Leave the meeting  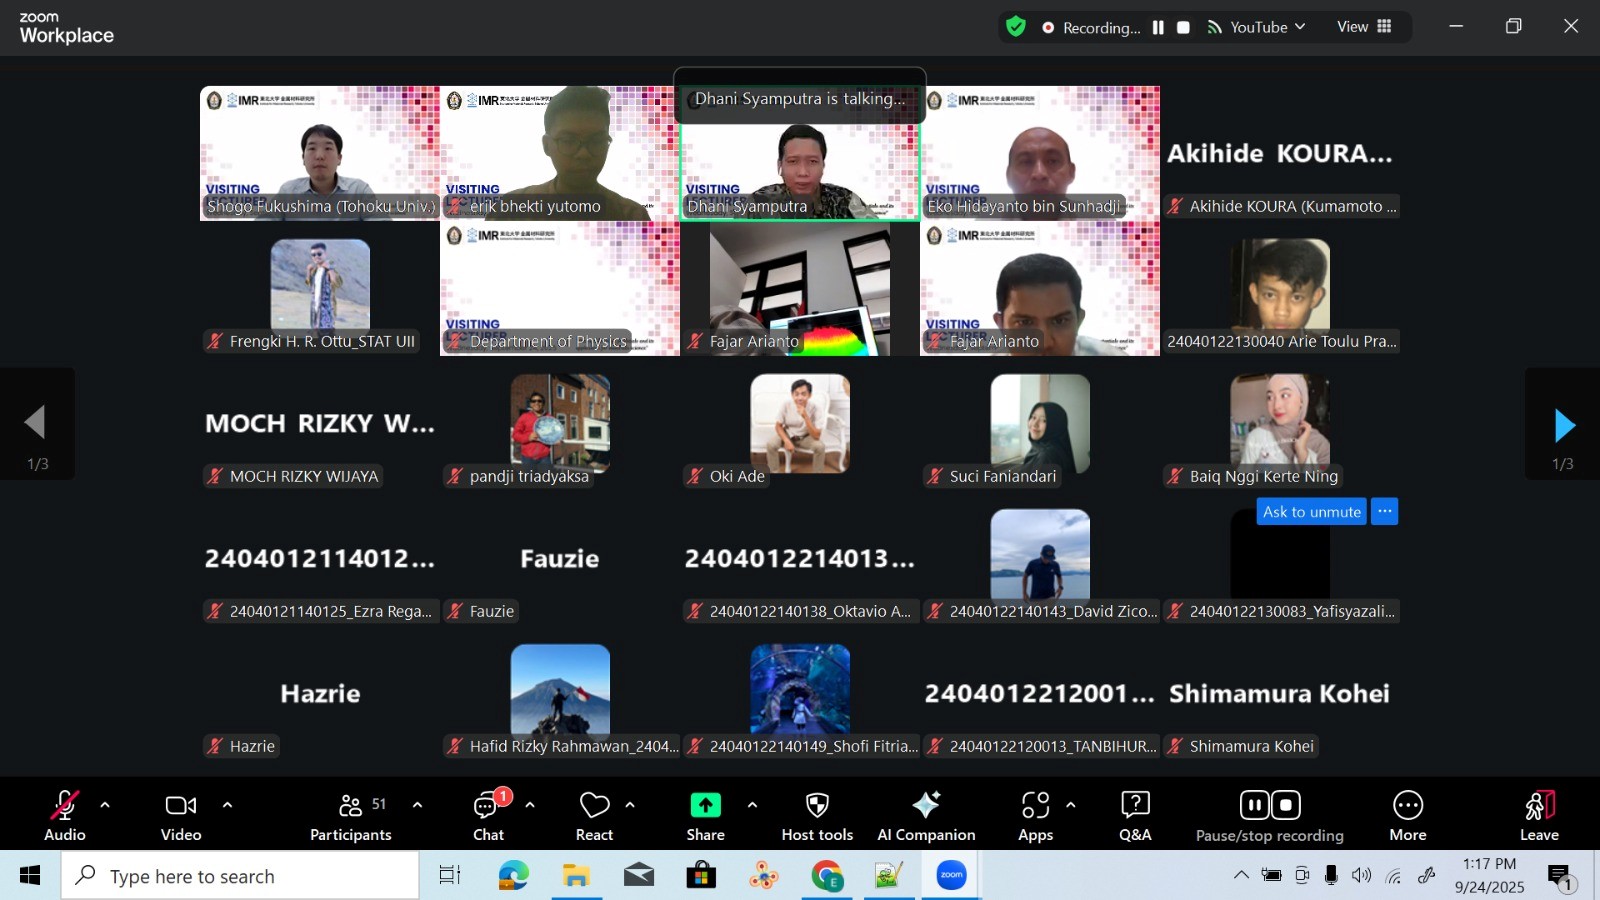1539,815
